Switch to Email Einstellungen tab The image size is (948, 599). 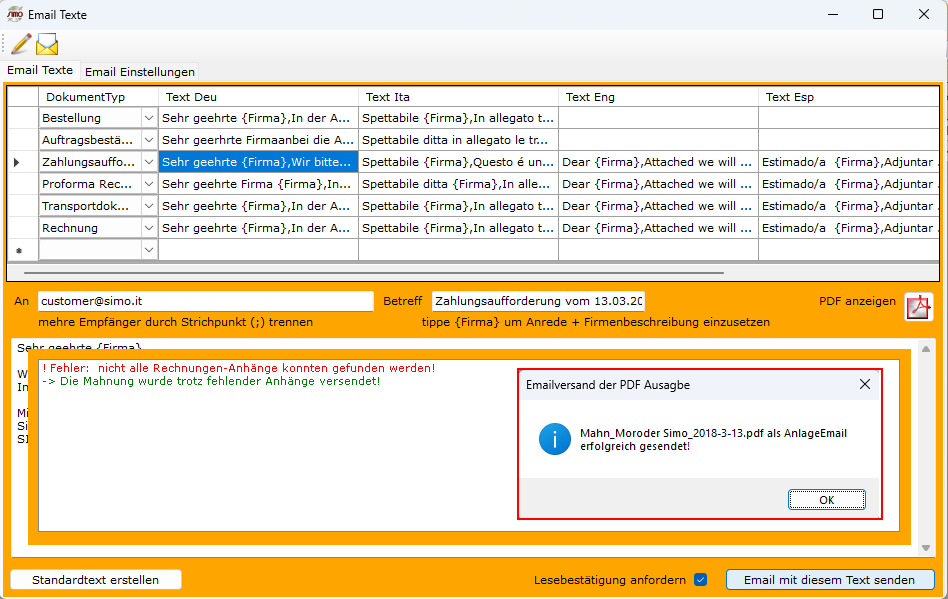[x=140, y=72]
